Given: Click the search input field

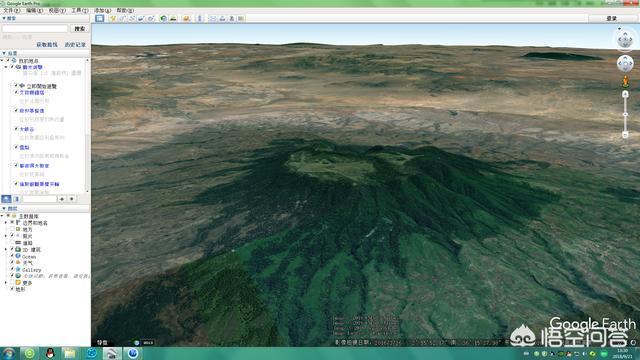Looking at the screenshot, I should 35,29.
